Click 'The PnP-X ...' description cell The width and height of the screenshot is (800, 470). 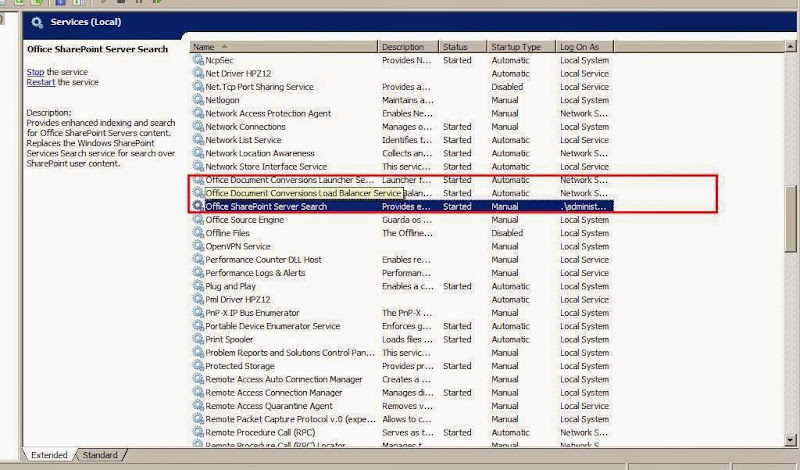tap(407, 312)
